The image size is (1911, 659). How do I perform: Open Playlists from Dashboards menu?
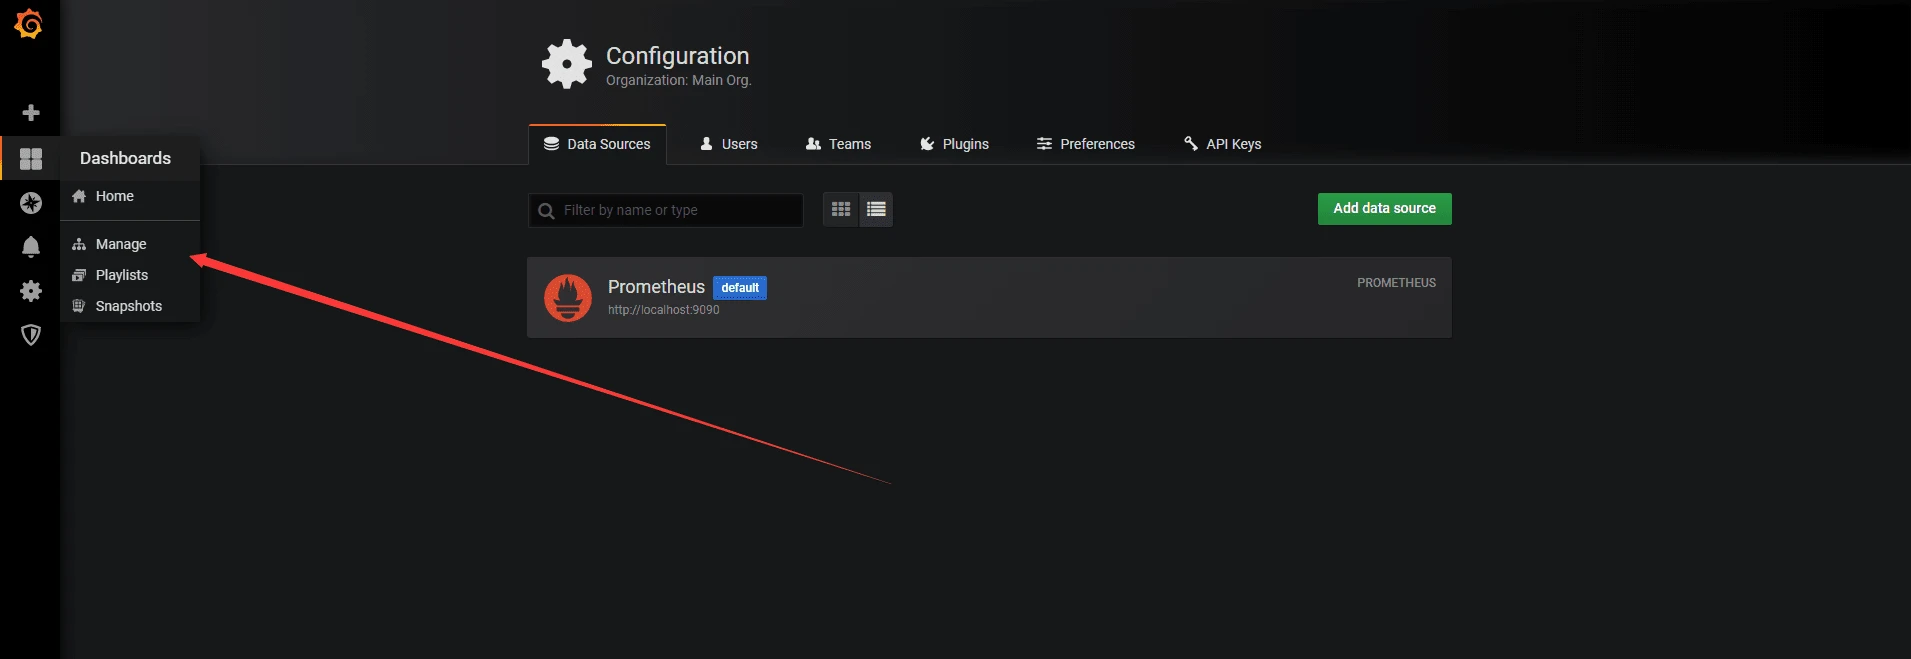pos(121,275)
